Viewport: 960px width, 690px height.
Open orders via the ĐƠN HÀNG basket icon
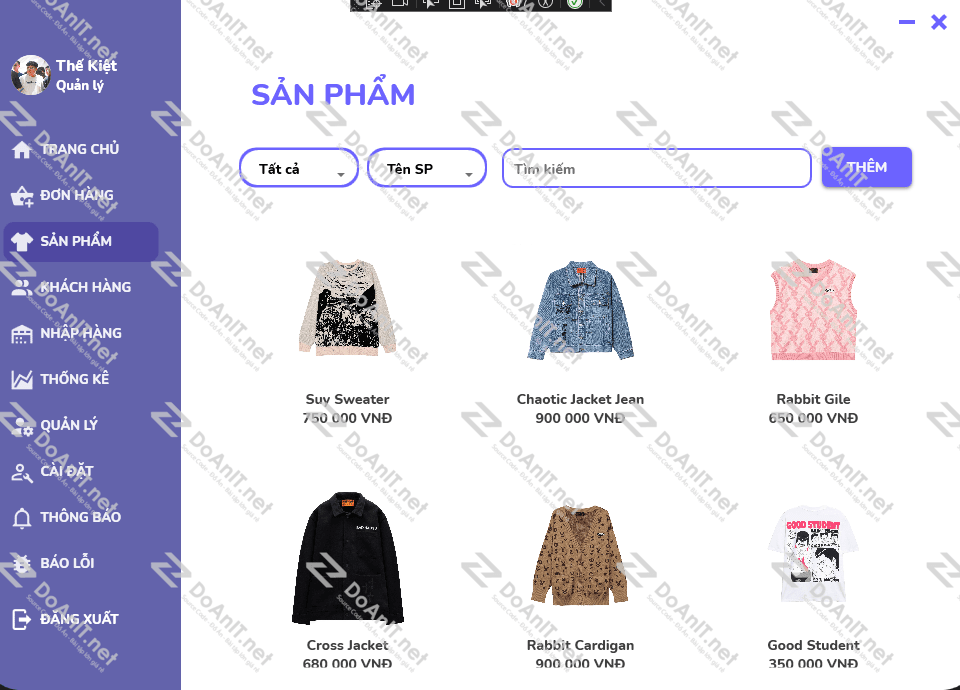pyautogui.click(x=22, y=196)
